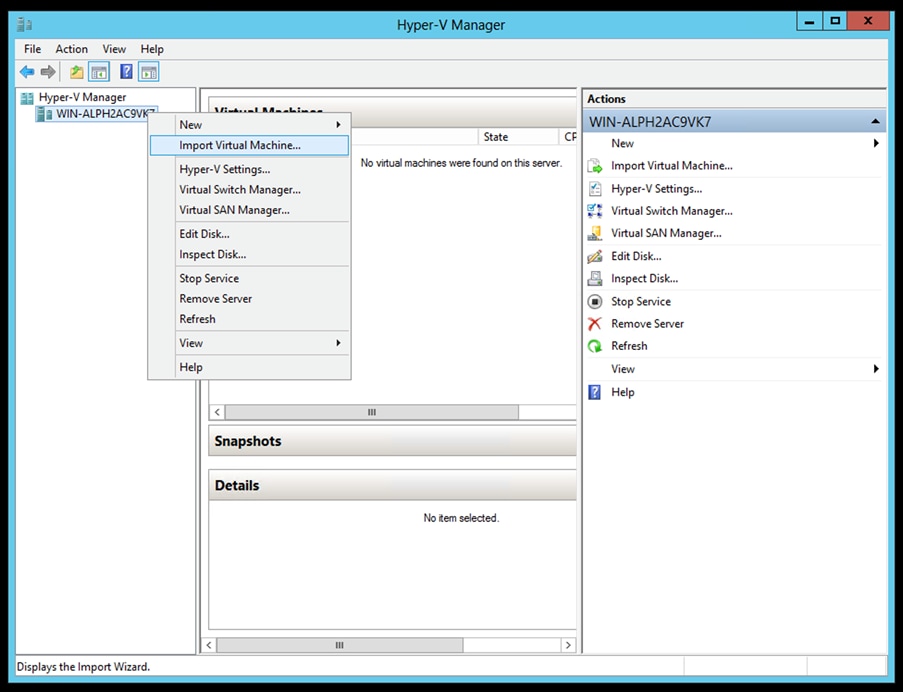Screen dimensions: 903x692
Task: Click Import Virtual Machine link in Actions pane
Action: [671, 166]
